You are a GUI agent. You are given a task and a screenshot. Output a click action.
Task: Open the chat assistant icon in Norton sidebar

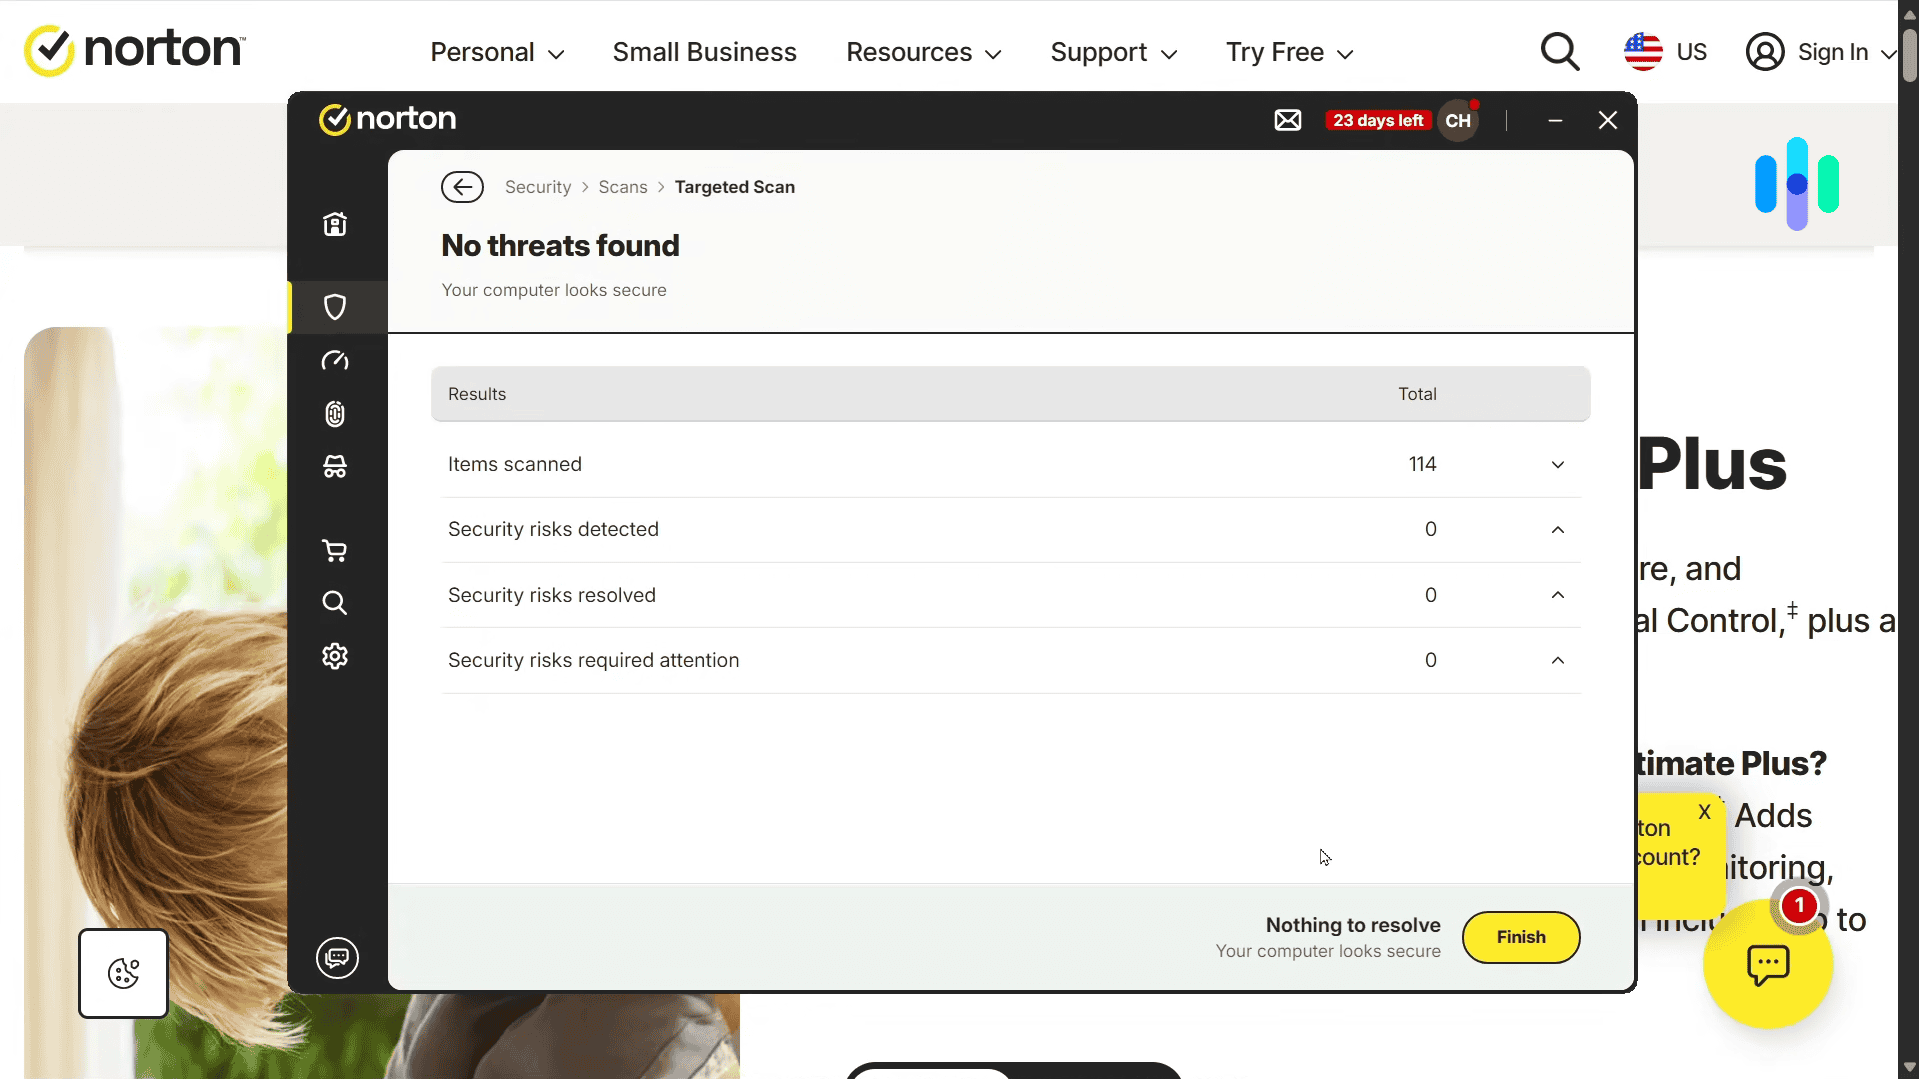[337, 958]
